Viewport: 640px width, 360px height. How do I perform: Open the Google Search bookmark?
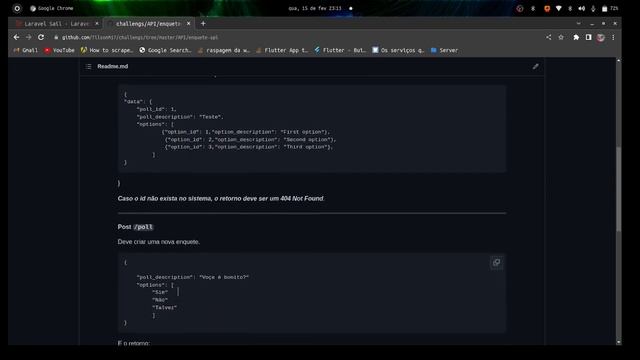[x=165, y=50]
